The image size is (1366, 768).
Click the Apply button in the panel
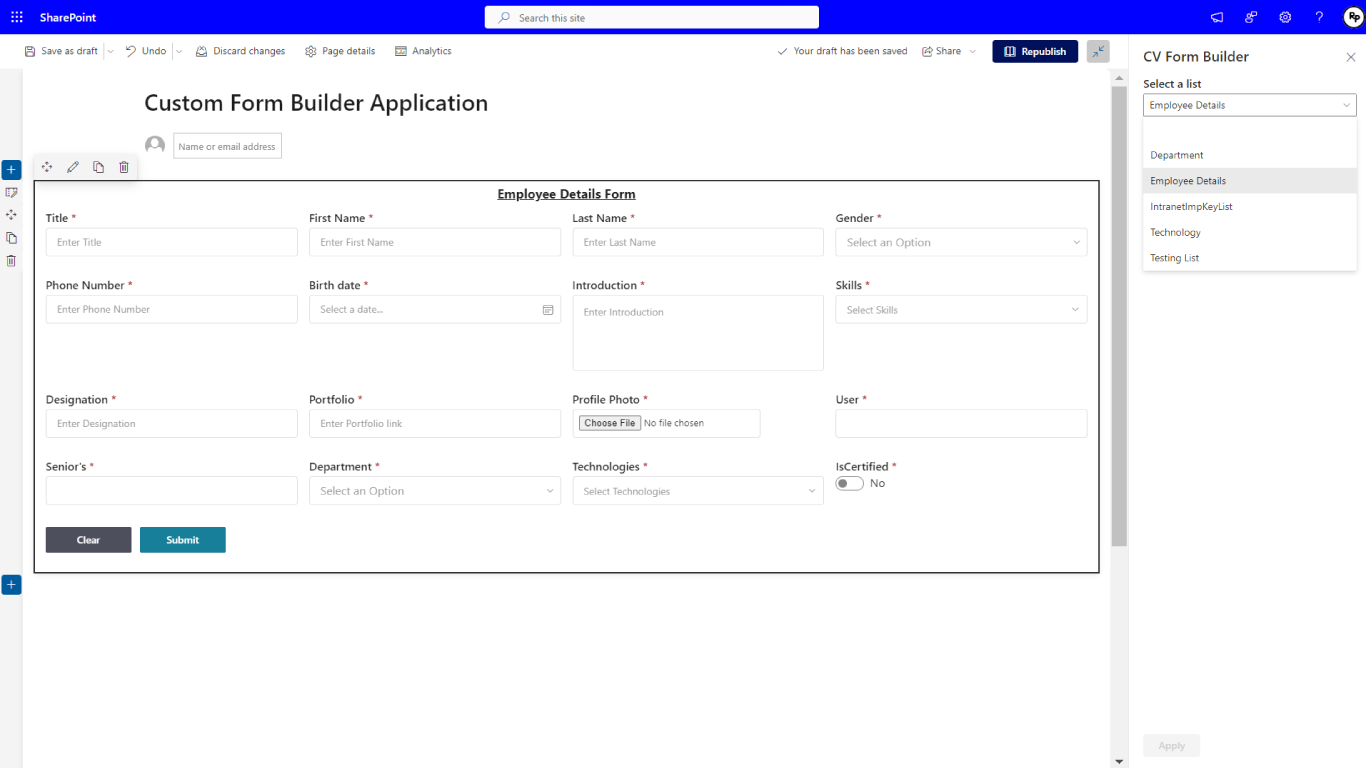(x=1171, y=745)
